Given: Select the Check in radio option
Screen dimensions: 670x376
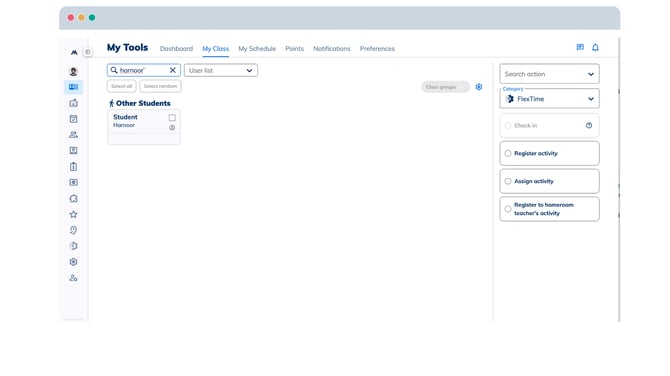Looking at the screenshot, I should click(x=508, y=126).
